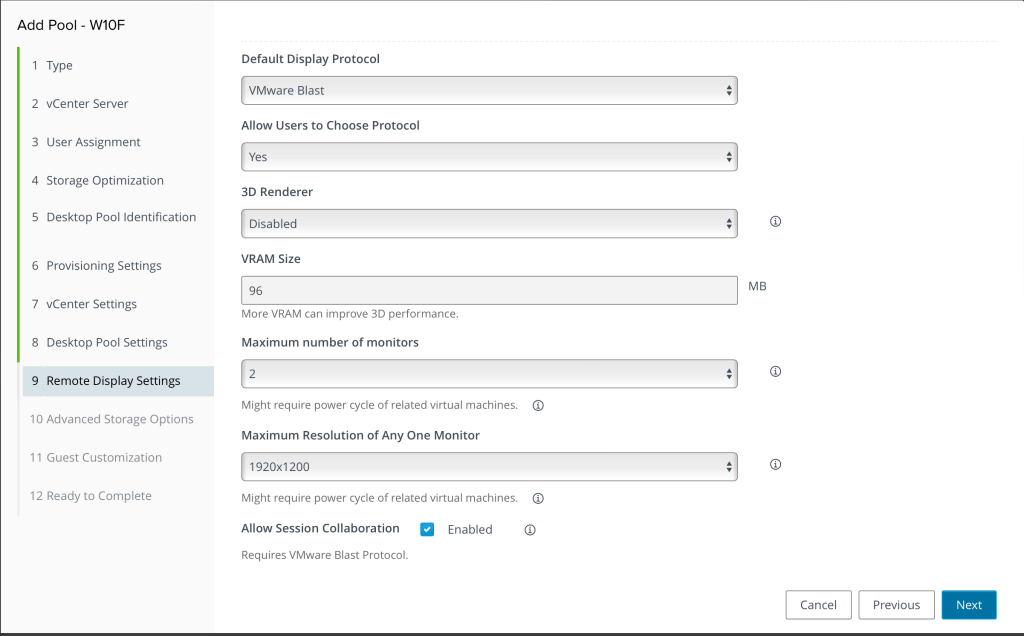Select the Storage Optimization wizard step
The height and width of the screenshot is (636, 1024).
[x=104, y=181]
